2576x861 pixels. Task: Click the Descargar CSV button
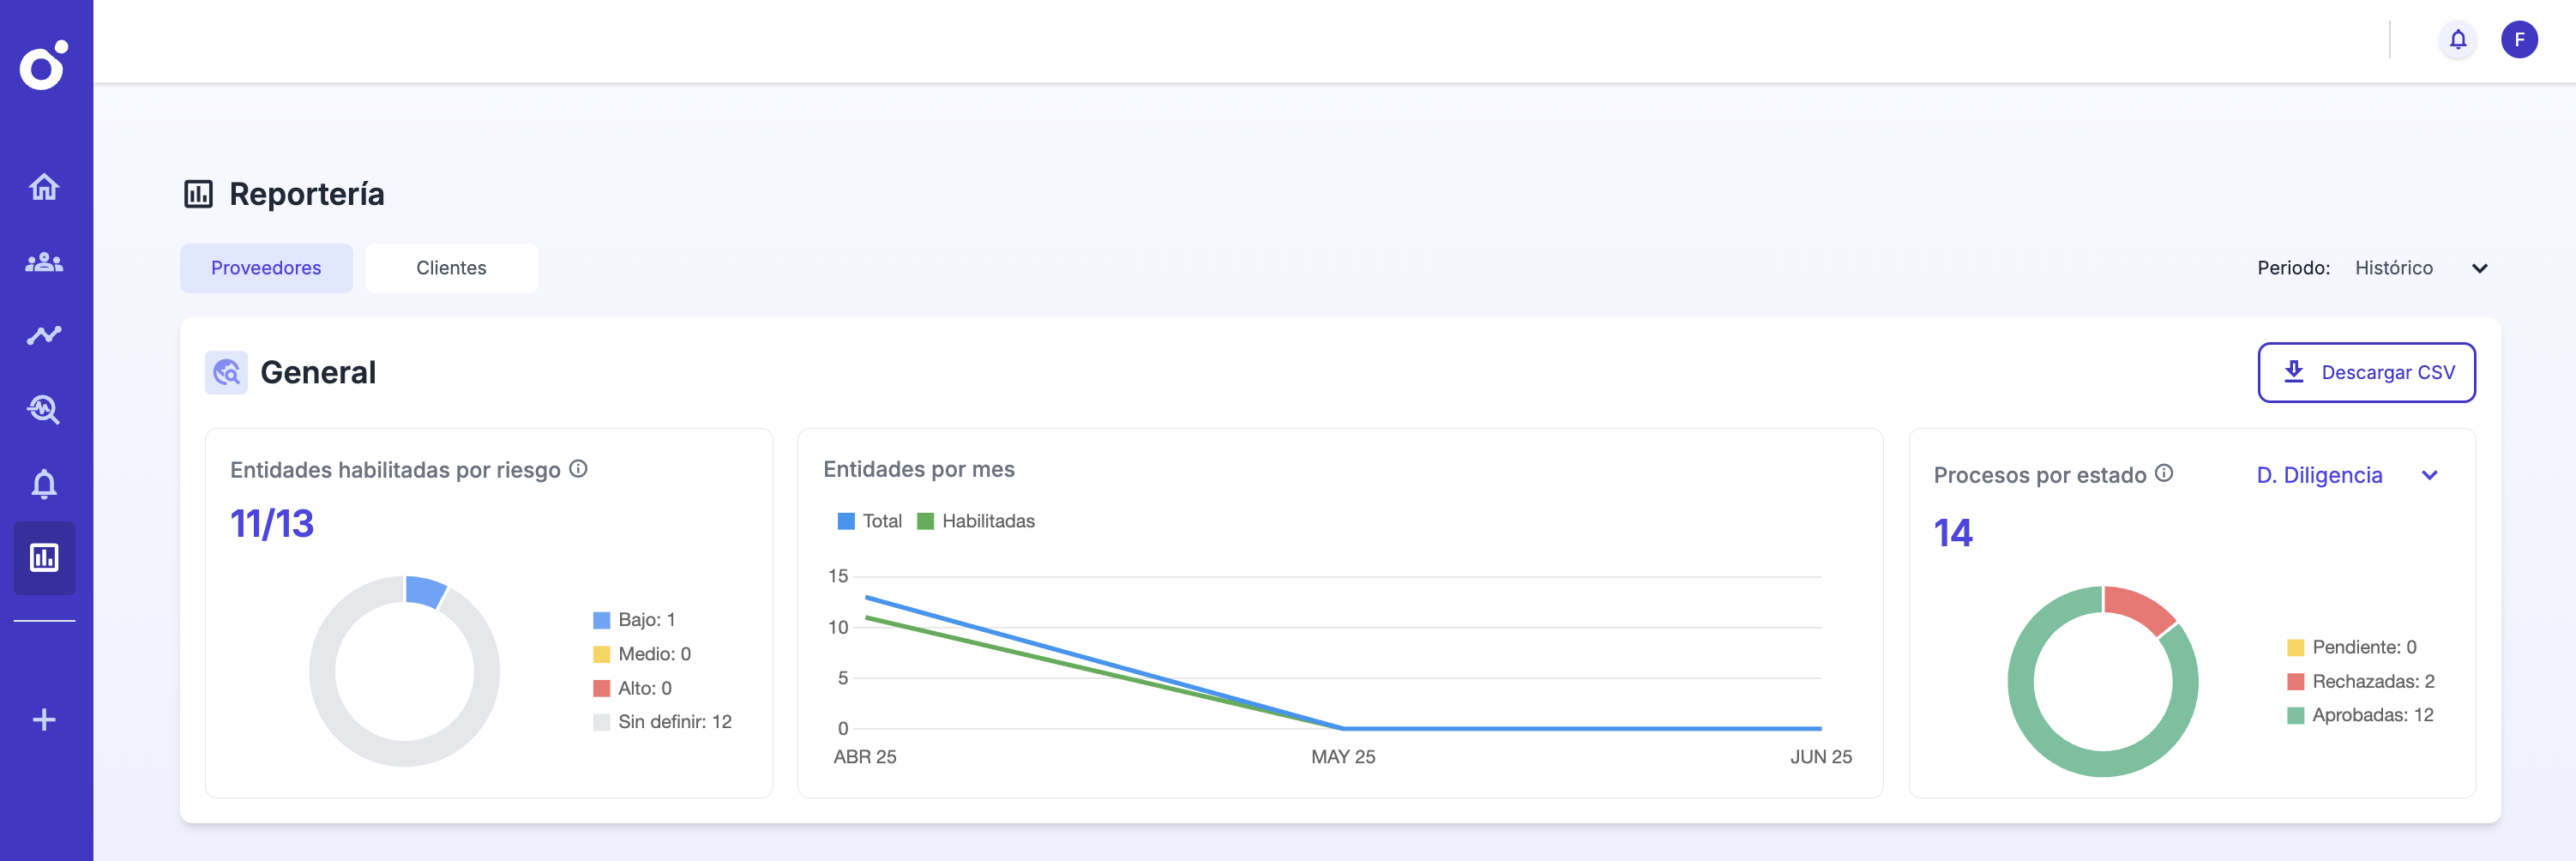pos(2366,372)
